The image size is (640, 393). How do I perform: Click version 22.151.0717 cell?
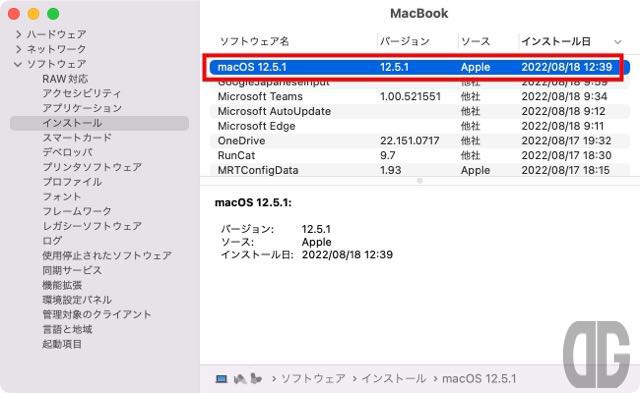[x=410, y=140]
